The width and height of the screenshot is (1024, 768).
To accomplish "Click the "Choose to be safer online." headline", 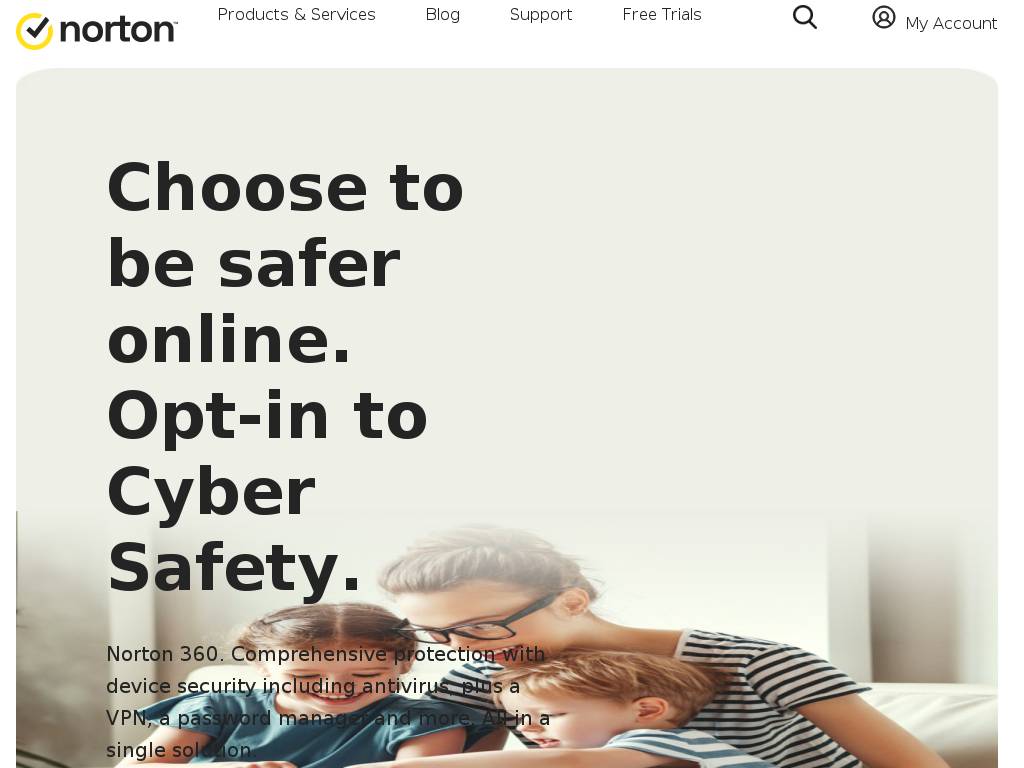I will pyautogui.click(x=285, y=263).
